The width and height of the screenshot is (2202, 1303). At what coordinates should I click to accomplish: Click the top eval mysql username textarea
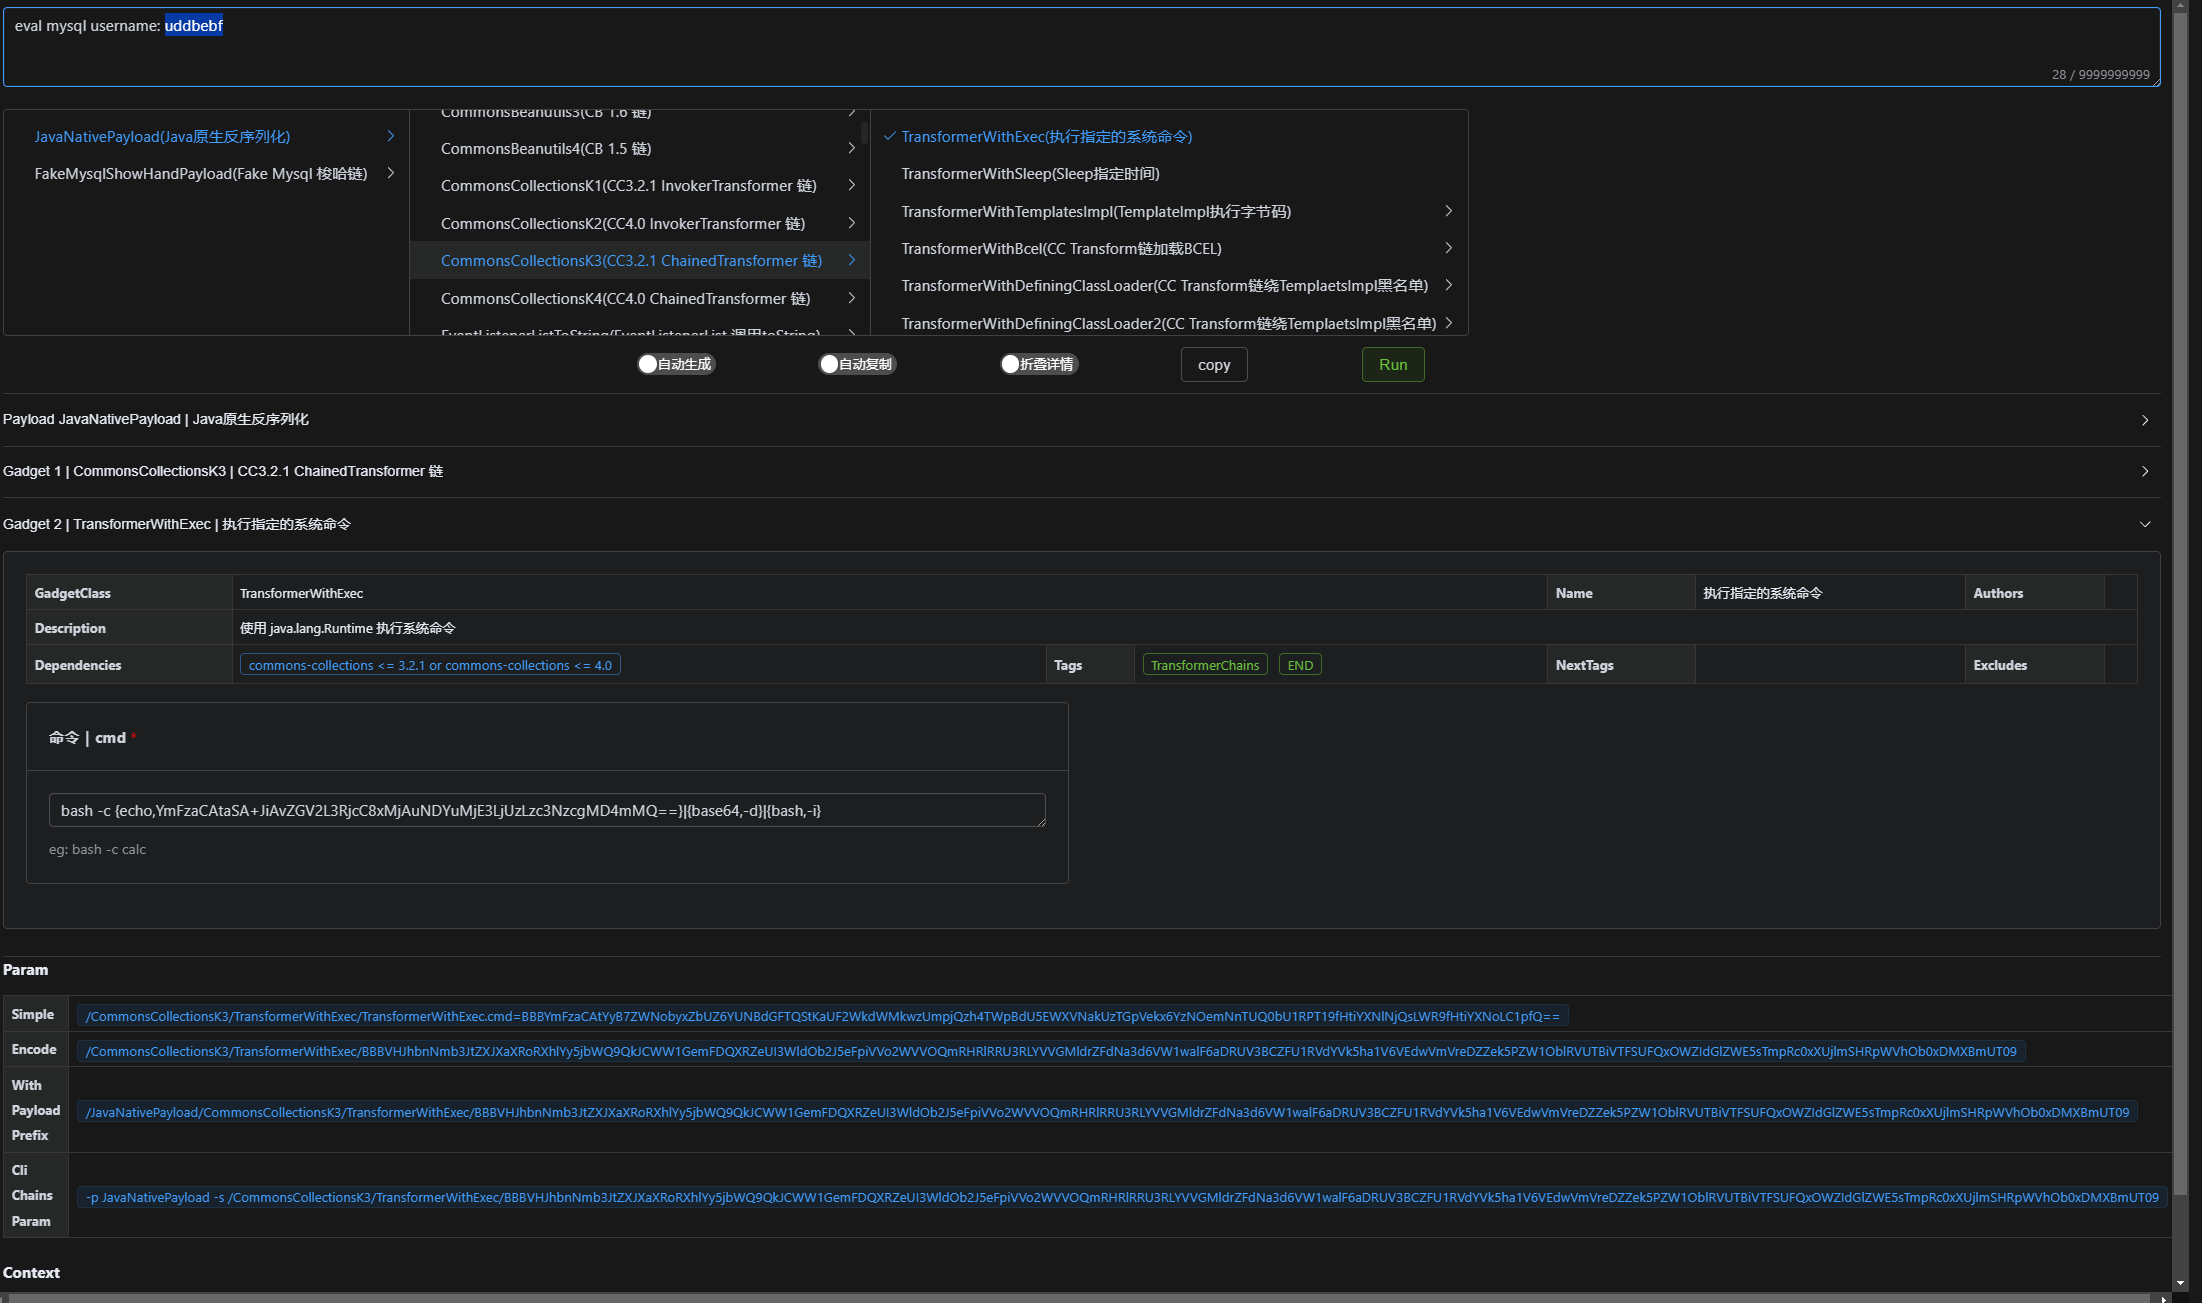[1081, 47]
